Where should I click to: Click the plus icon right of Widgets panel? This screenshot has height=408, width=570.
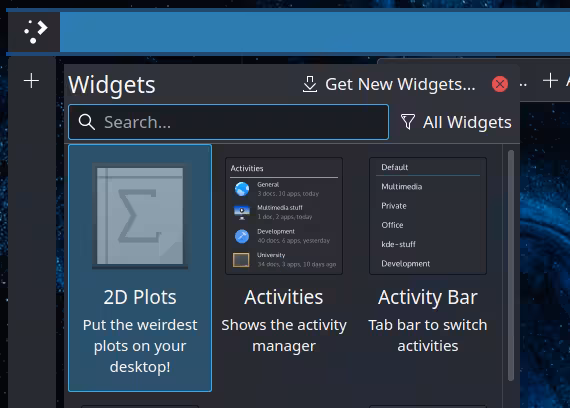click(x=550, y=80)
